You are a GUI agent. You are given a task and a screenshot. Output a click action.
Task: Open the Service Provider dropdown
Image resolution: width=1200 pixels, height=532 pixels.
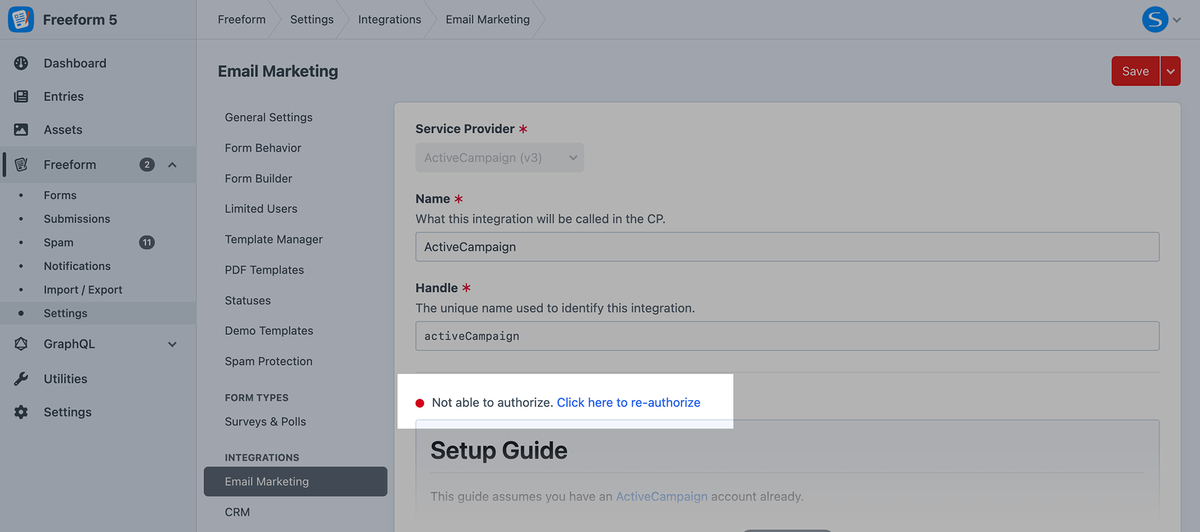pos(499,157)
